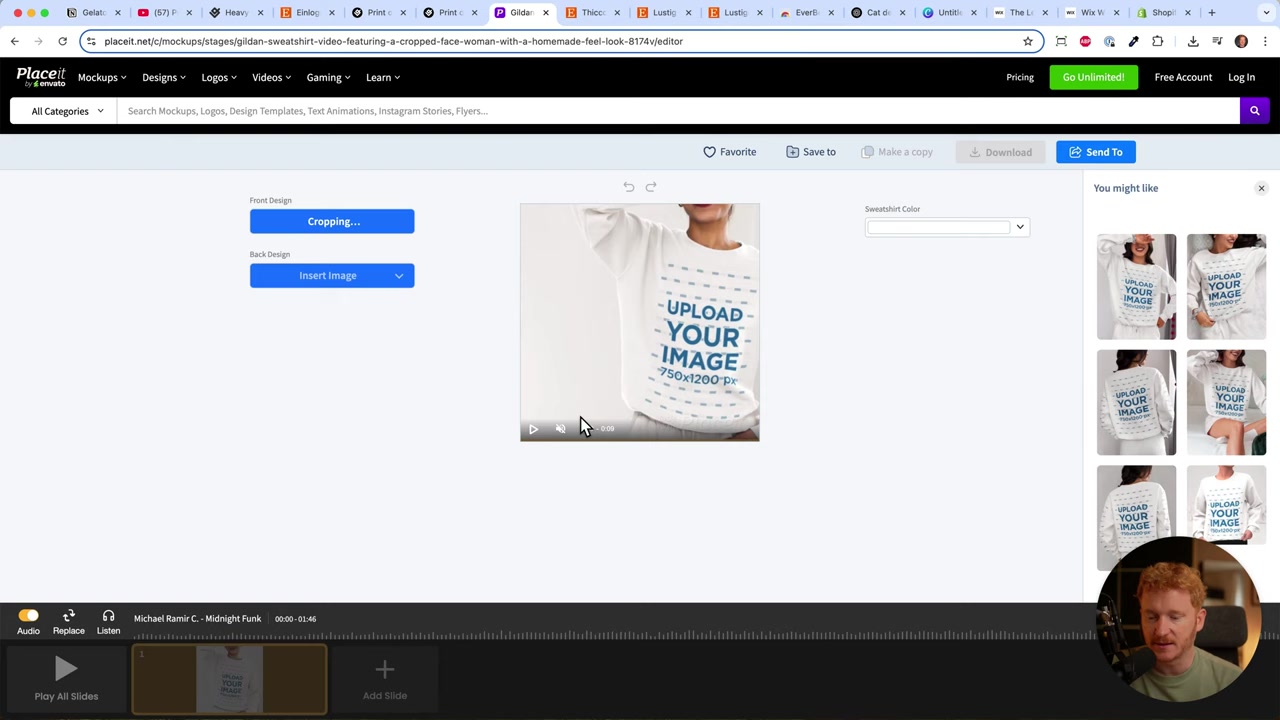Expand the Designs menu

tap(164, 77)
